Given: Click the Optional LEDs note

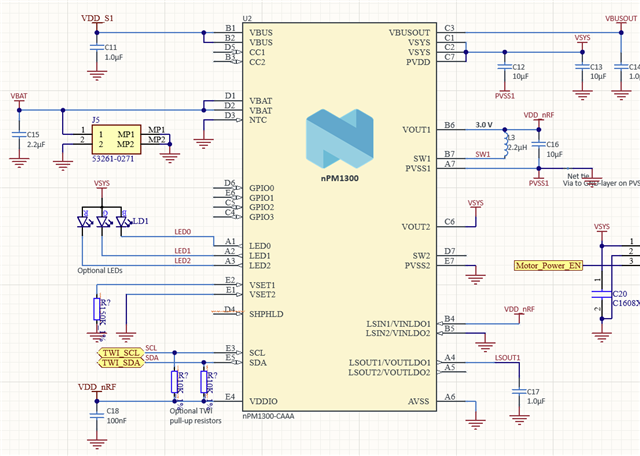Looking at the screenshot, I should 100,270.
